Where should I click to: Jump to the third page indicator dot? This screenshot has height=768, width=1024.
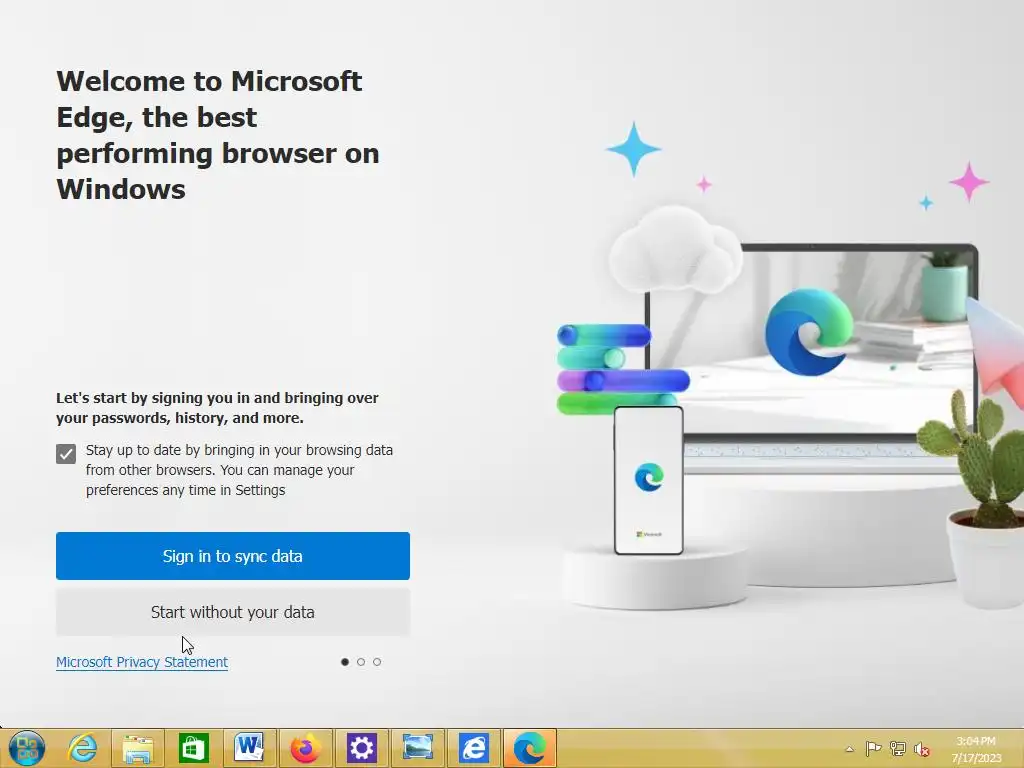pyautogui.click(x=377, y=662)
